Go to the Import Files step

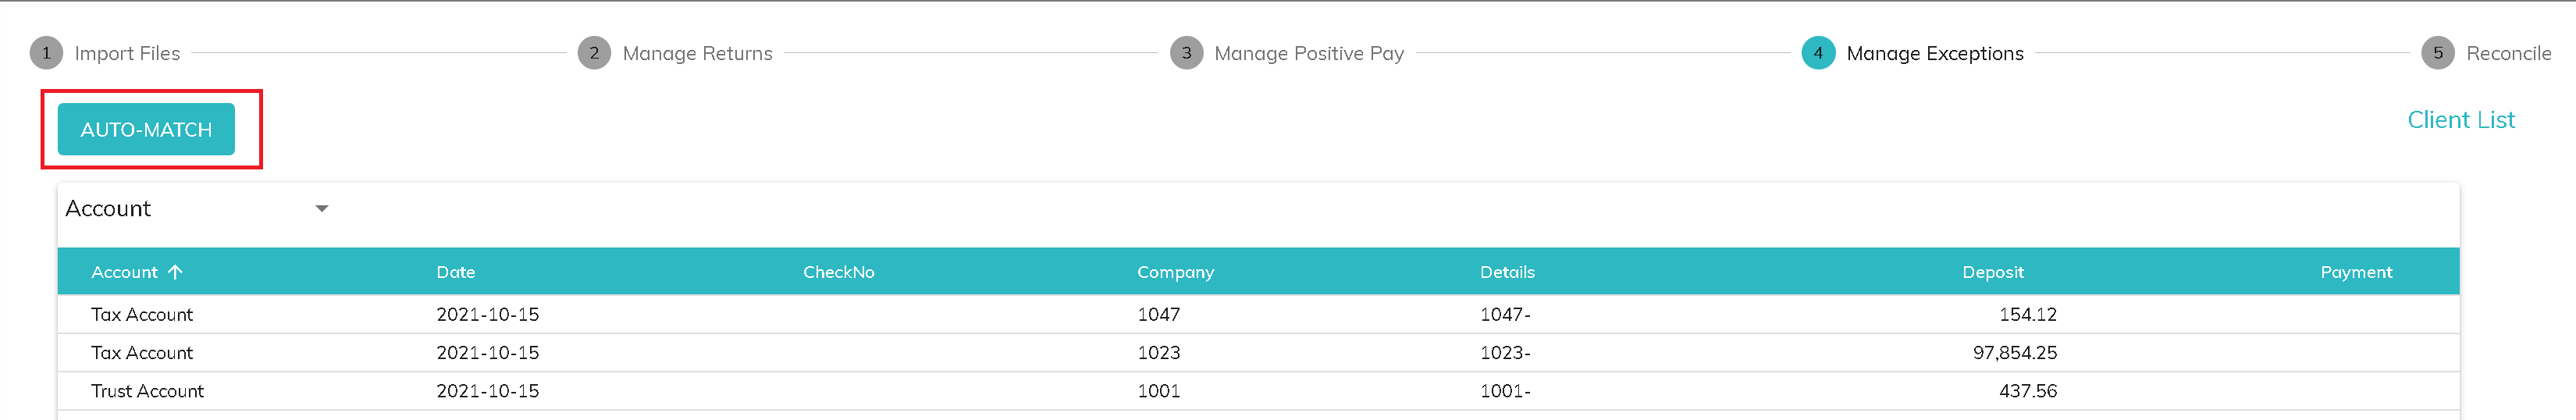[x=127, y=53]
